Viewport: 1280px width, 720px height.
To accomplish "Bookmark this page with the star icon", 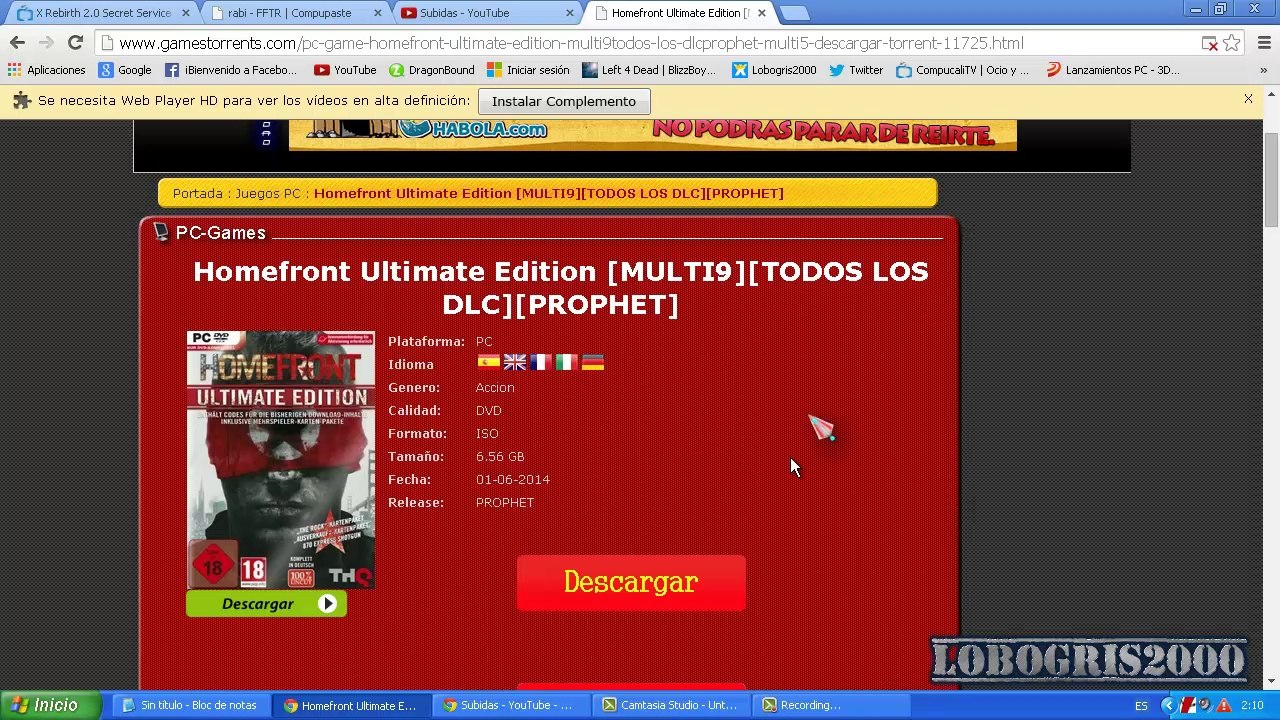I will tap(1232, 43).
